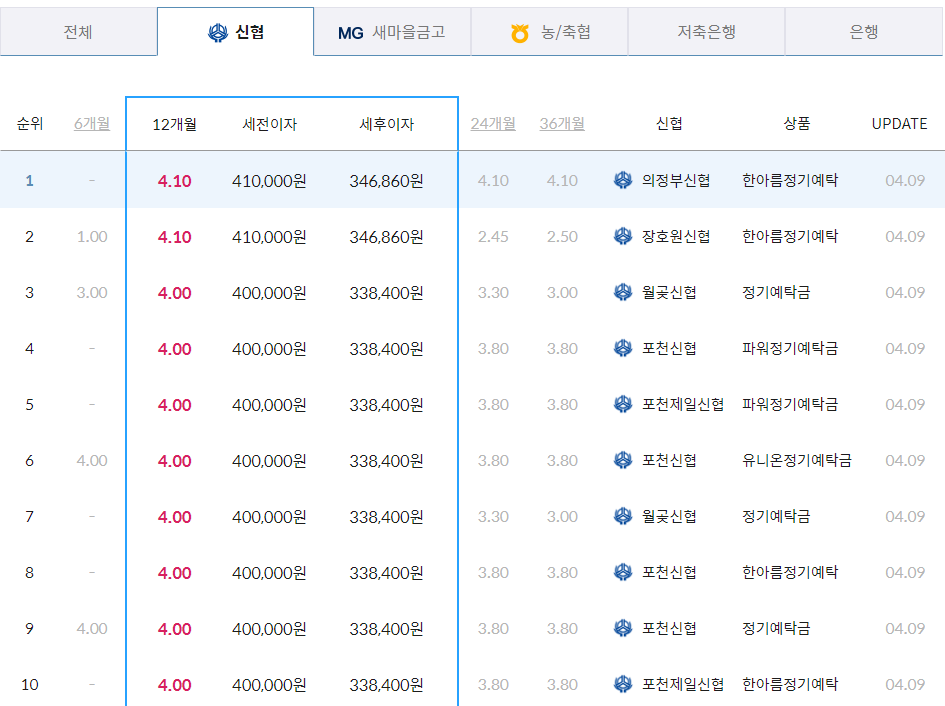Select 유니온정기예탁금 product in rank 6

click(x=797, y=461)
